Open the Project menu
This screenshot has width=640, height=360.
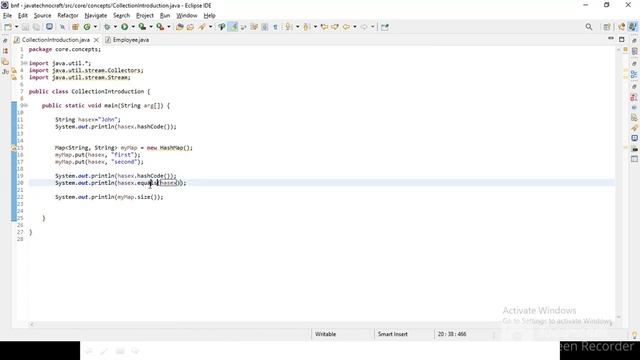[144, 16]
